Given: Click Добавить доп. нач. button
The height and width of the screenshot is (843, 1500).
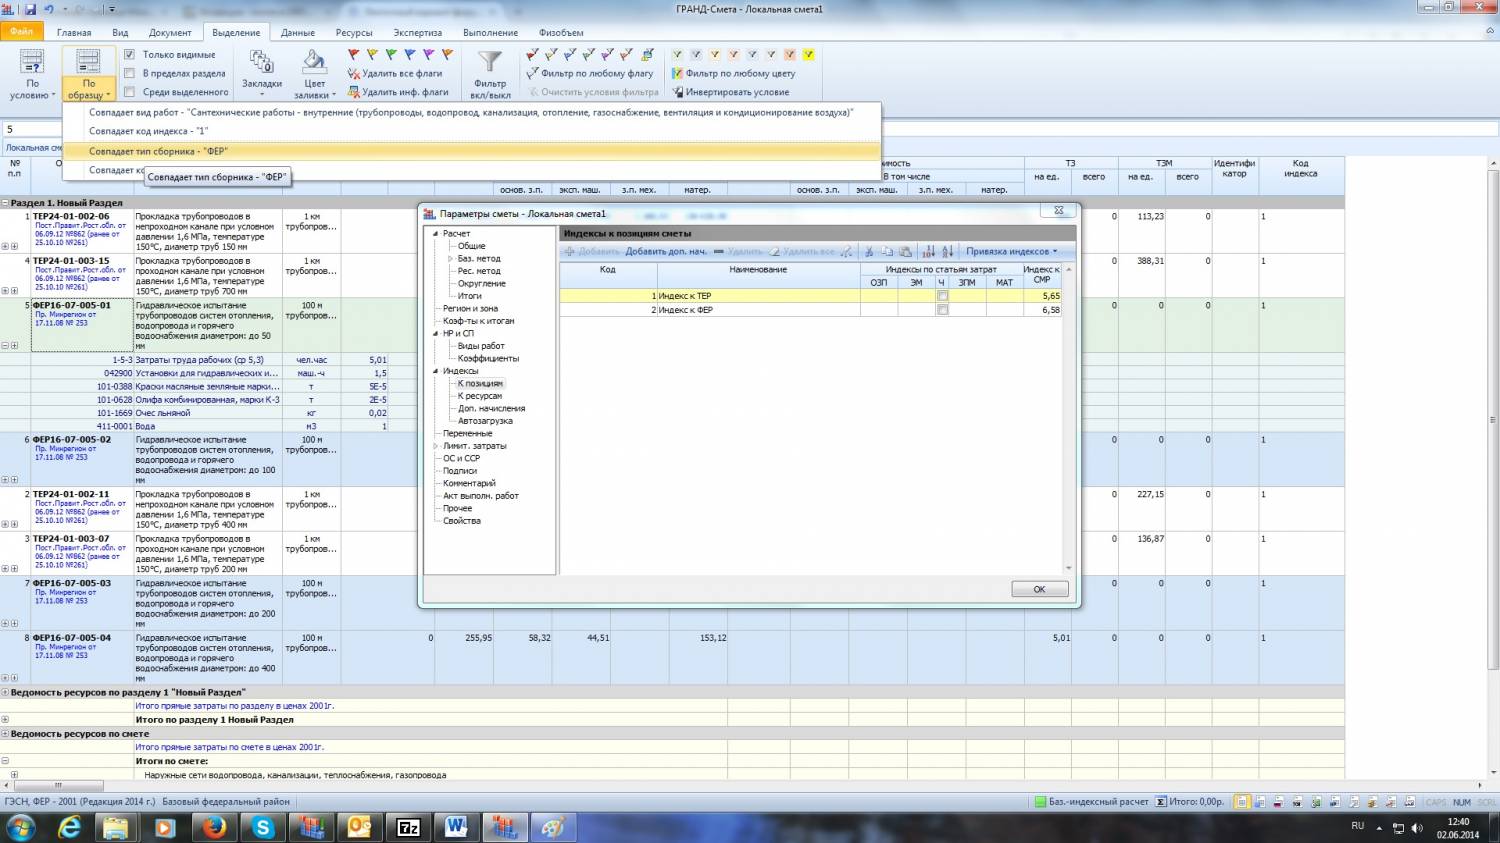Looking at the screenshot, I should tap(665, 252).
